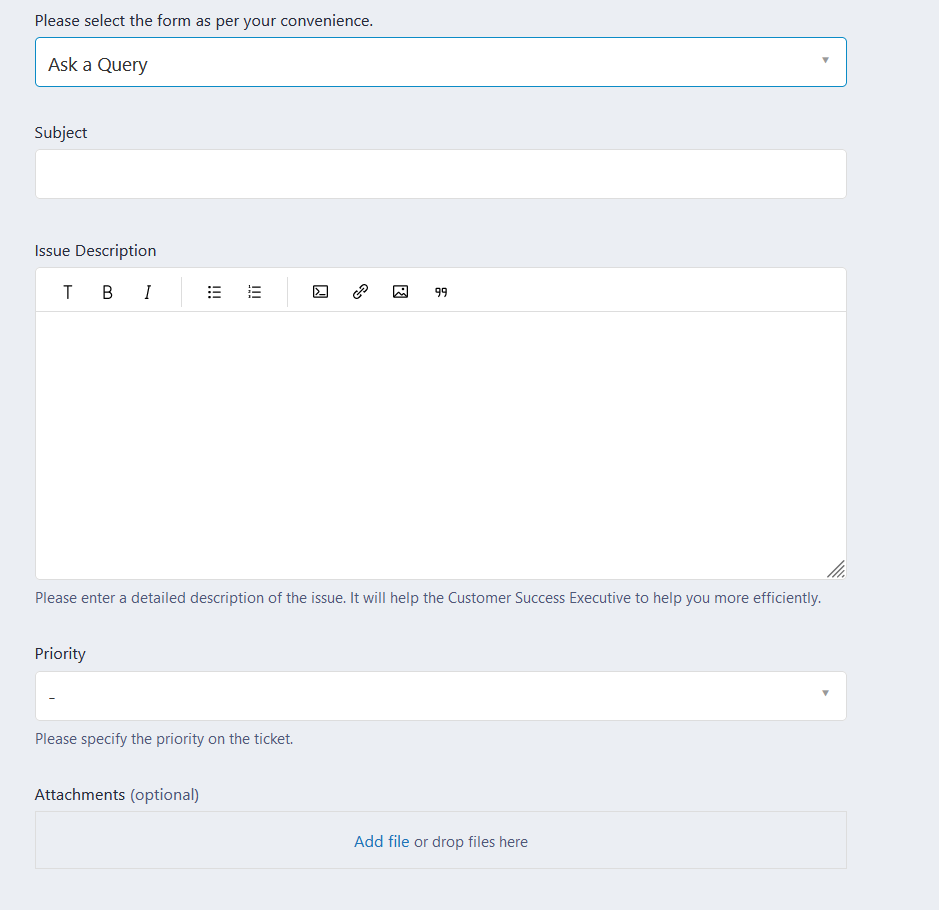Open the text heading style tool
Viewport: 939px width, 910px height.
coord(68,292)
